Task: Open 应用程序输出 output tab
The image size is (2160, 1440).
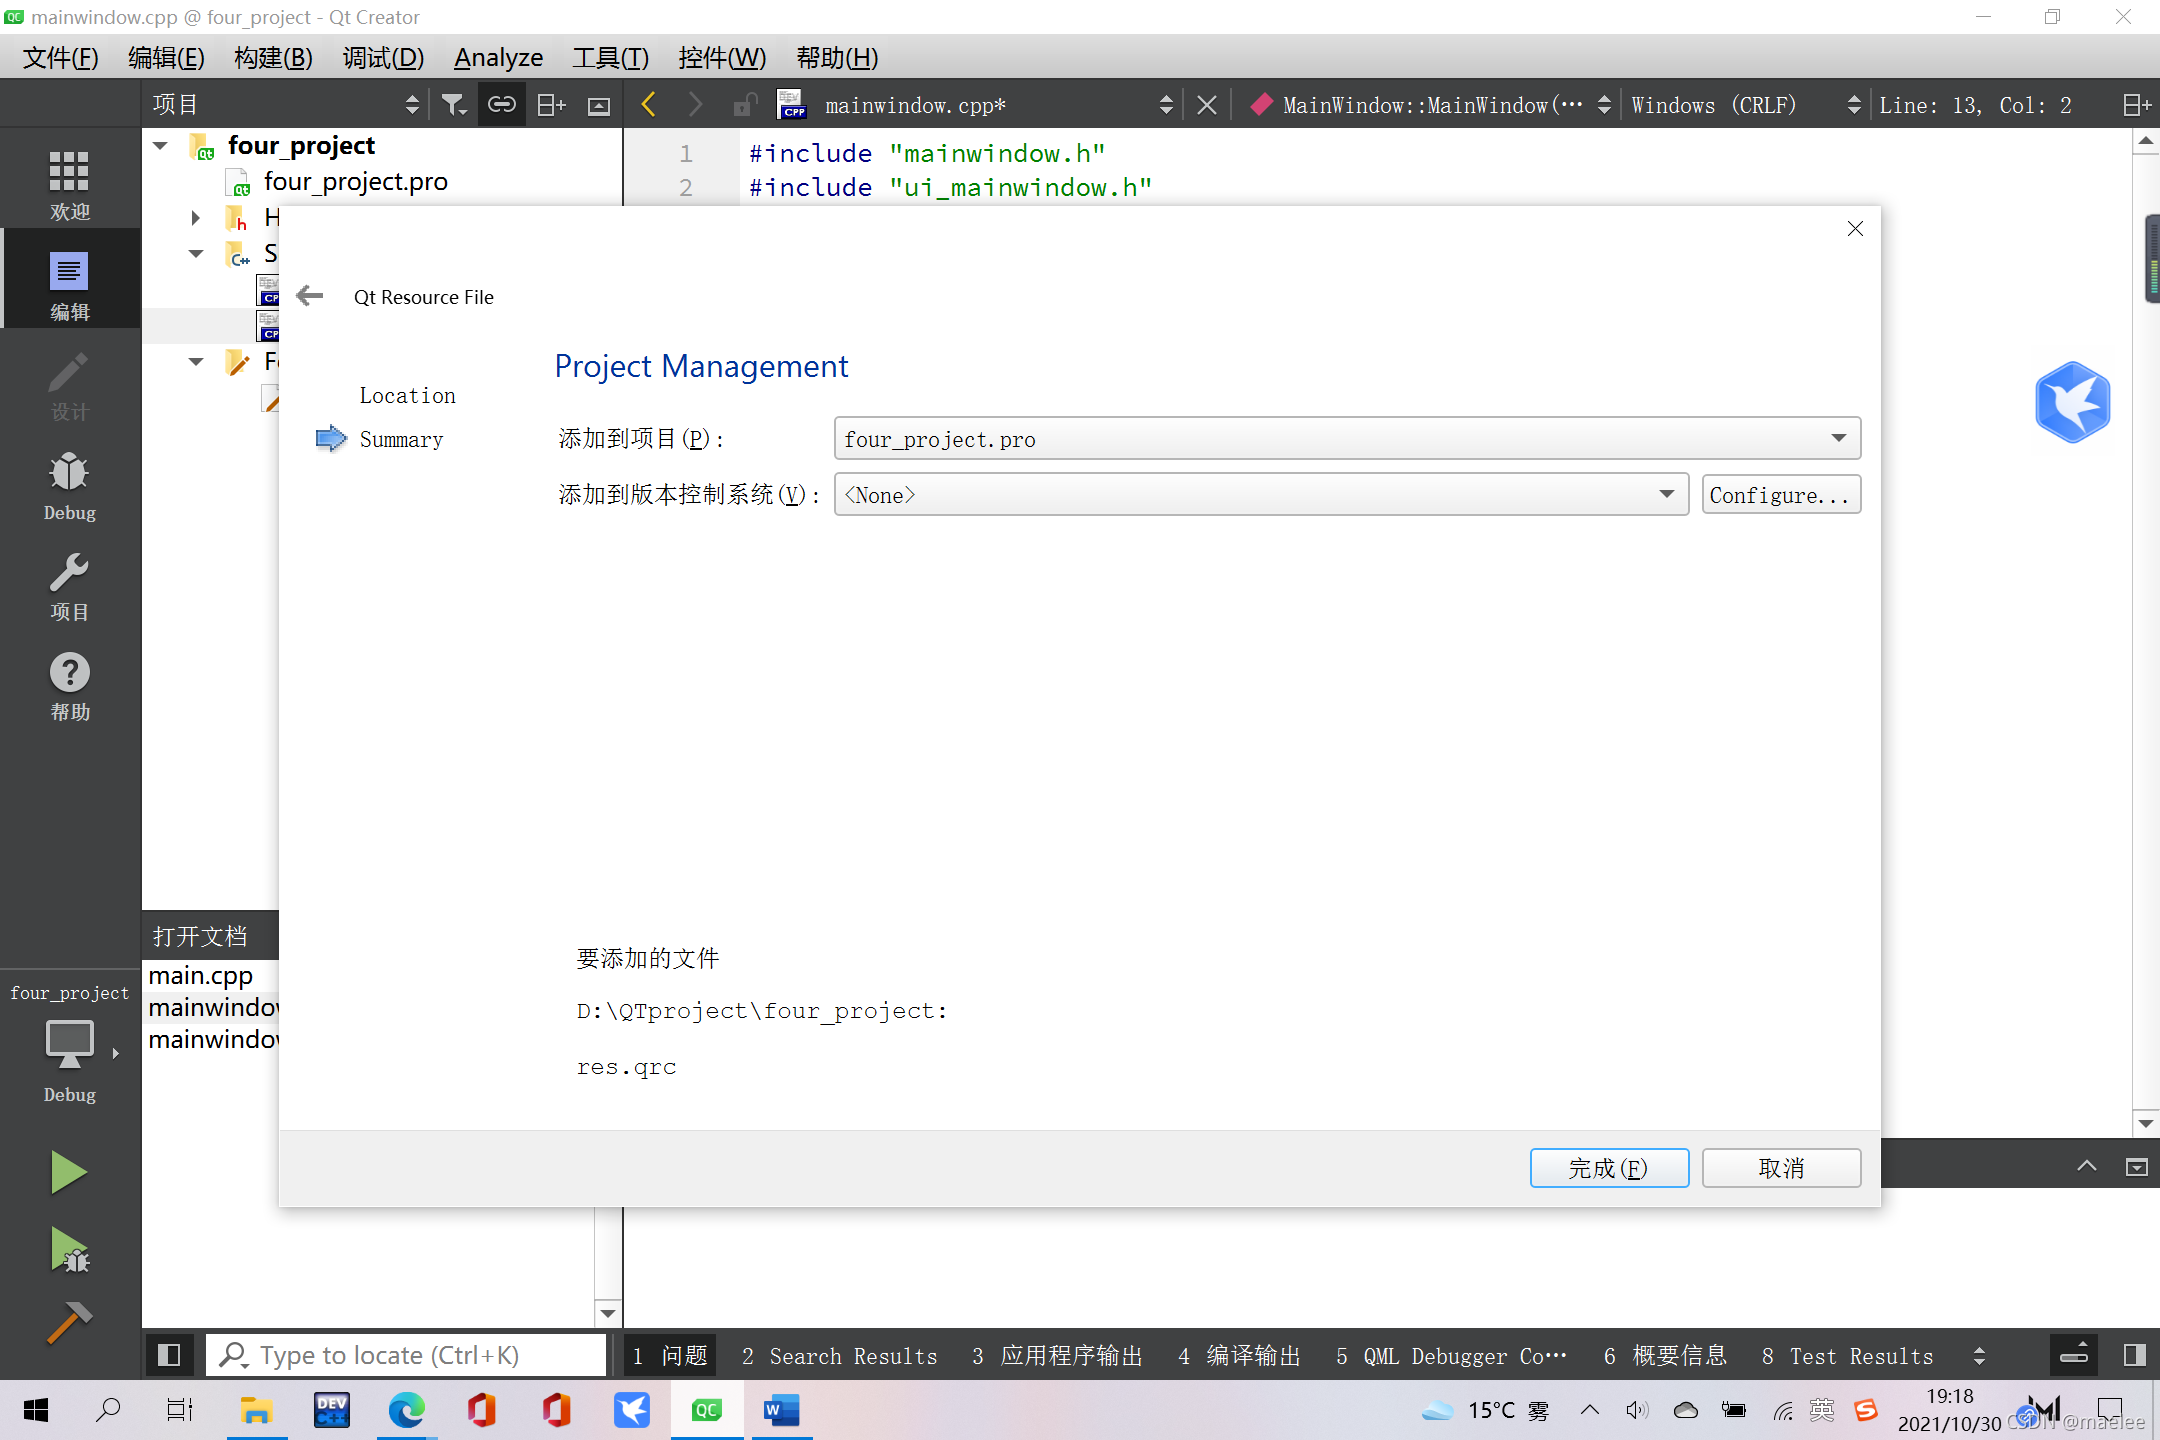Action: (x=1058, y=1356)
